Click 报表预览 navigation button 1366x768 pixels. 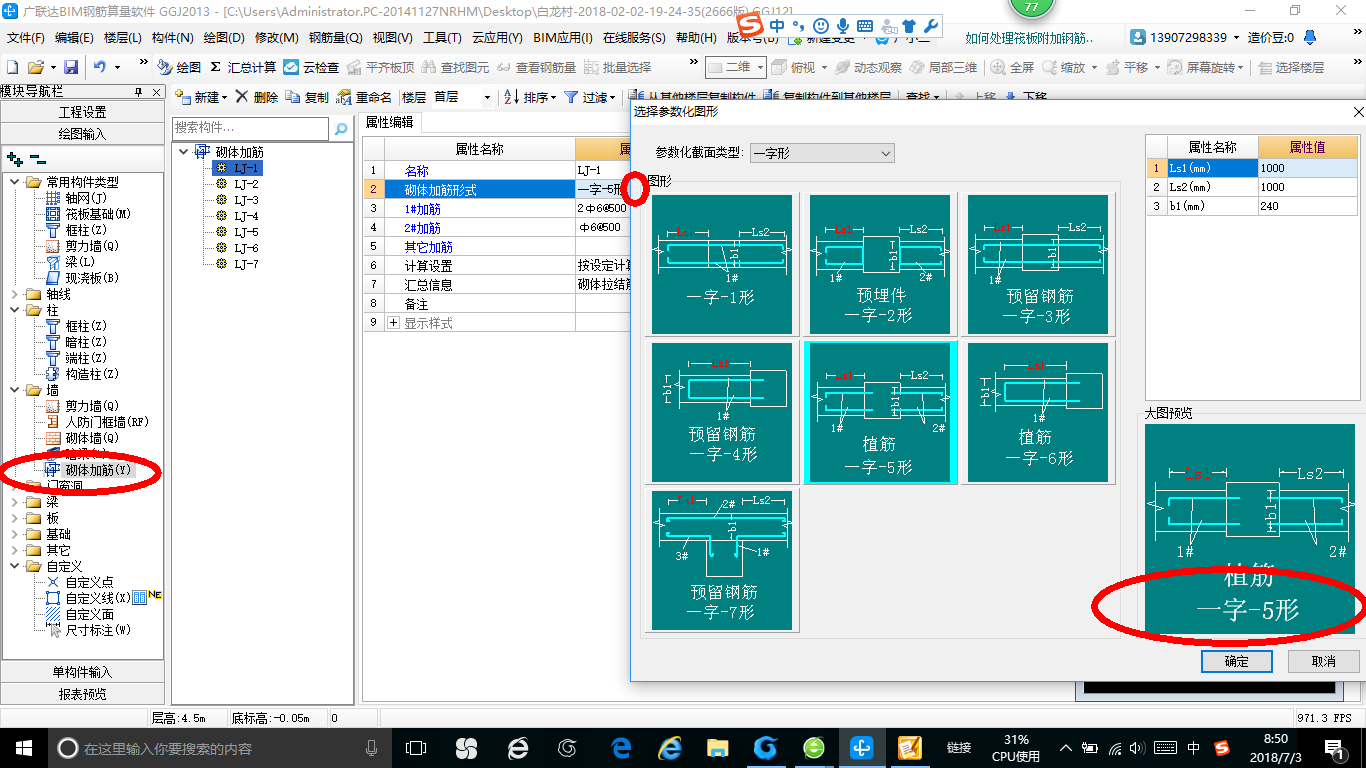pos(82,694)
